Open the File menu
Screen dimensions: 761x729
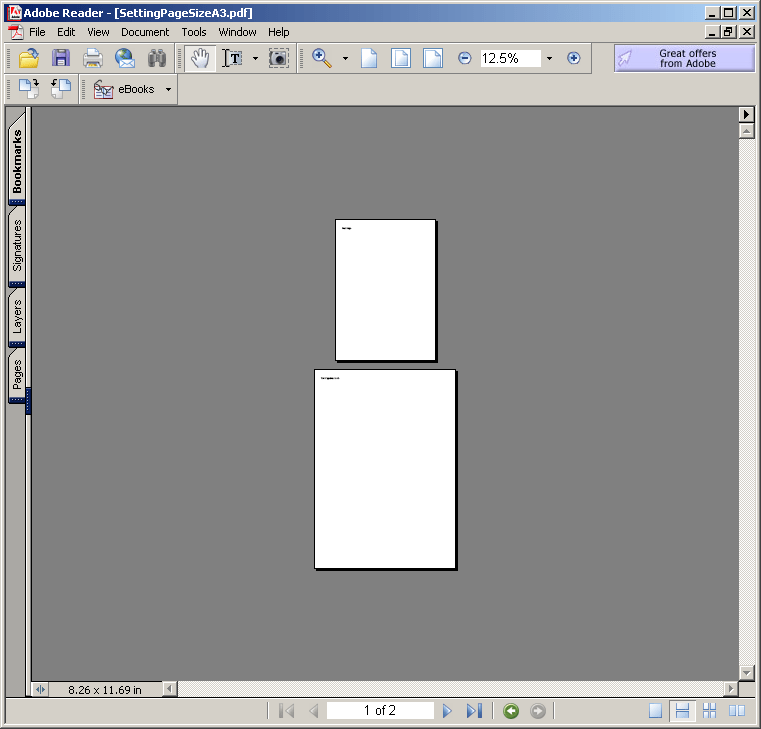point(37,32)
